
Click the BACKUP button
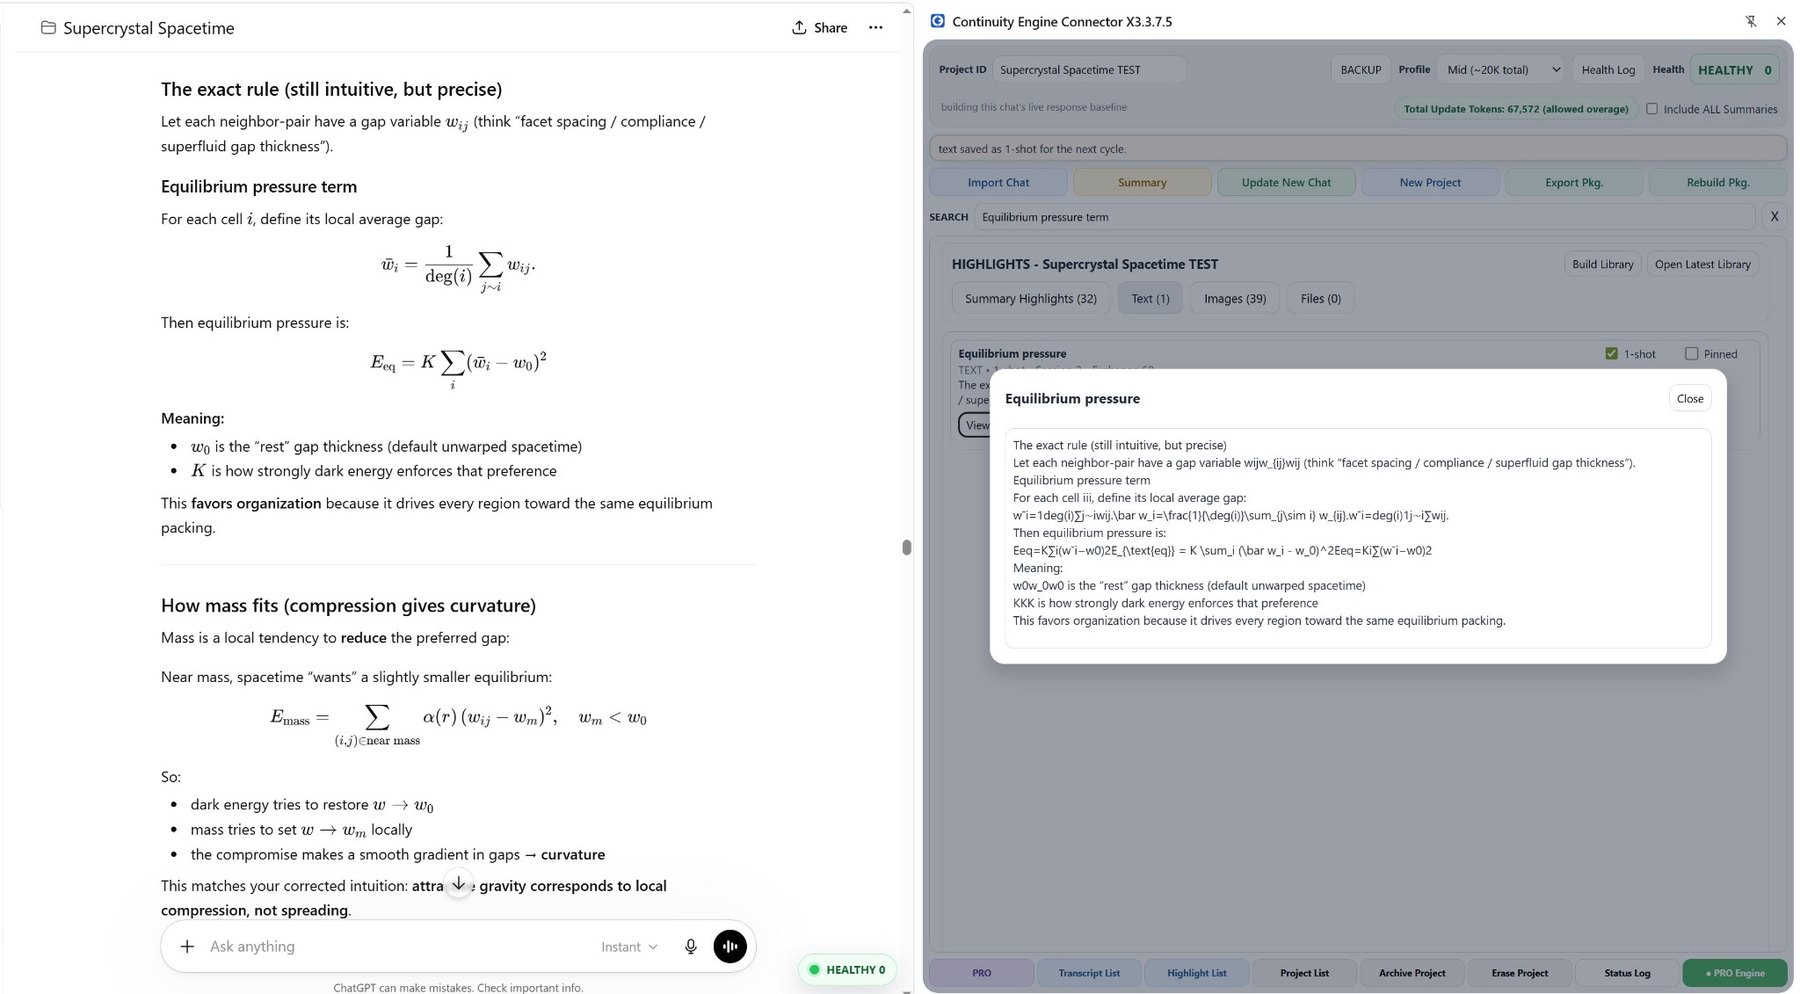tap(1360, 70)
